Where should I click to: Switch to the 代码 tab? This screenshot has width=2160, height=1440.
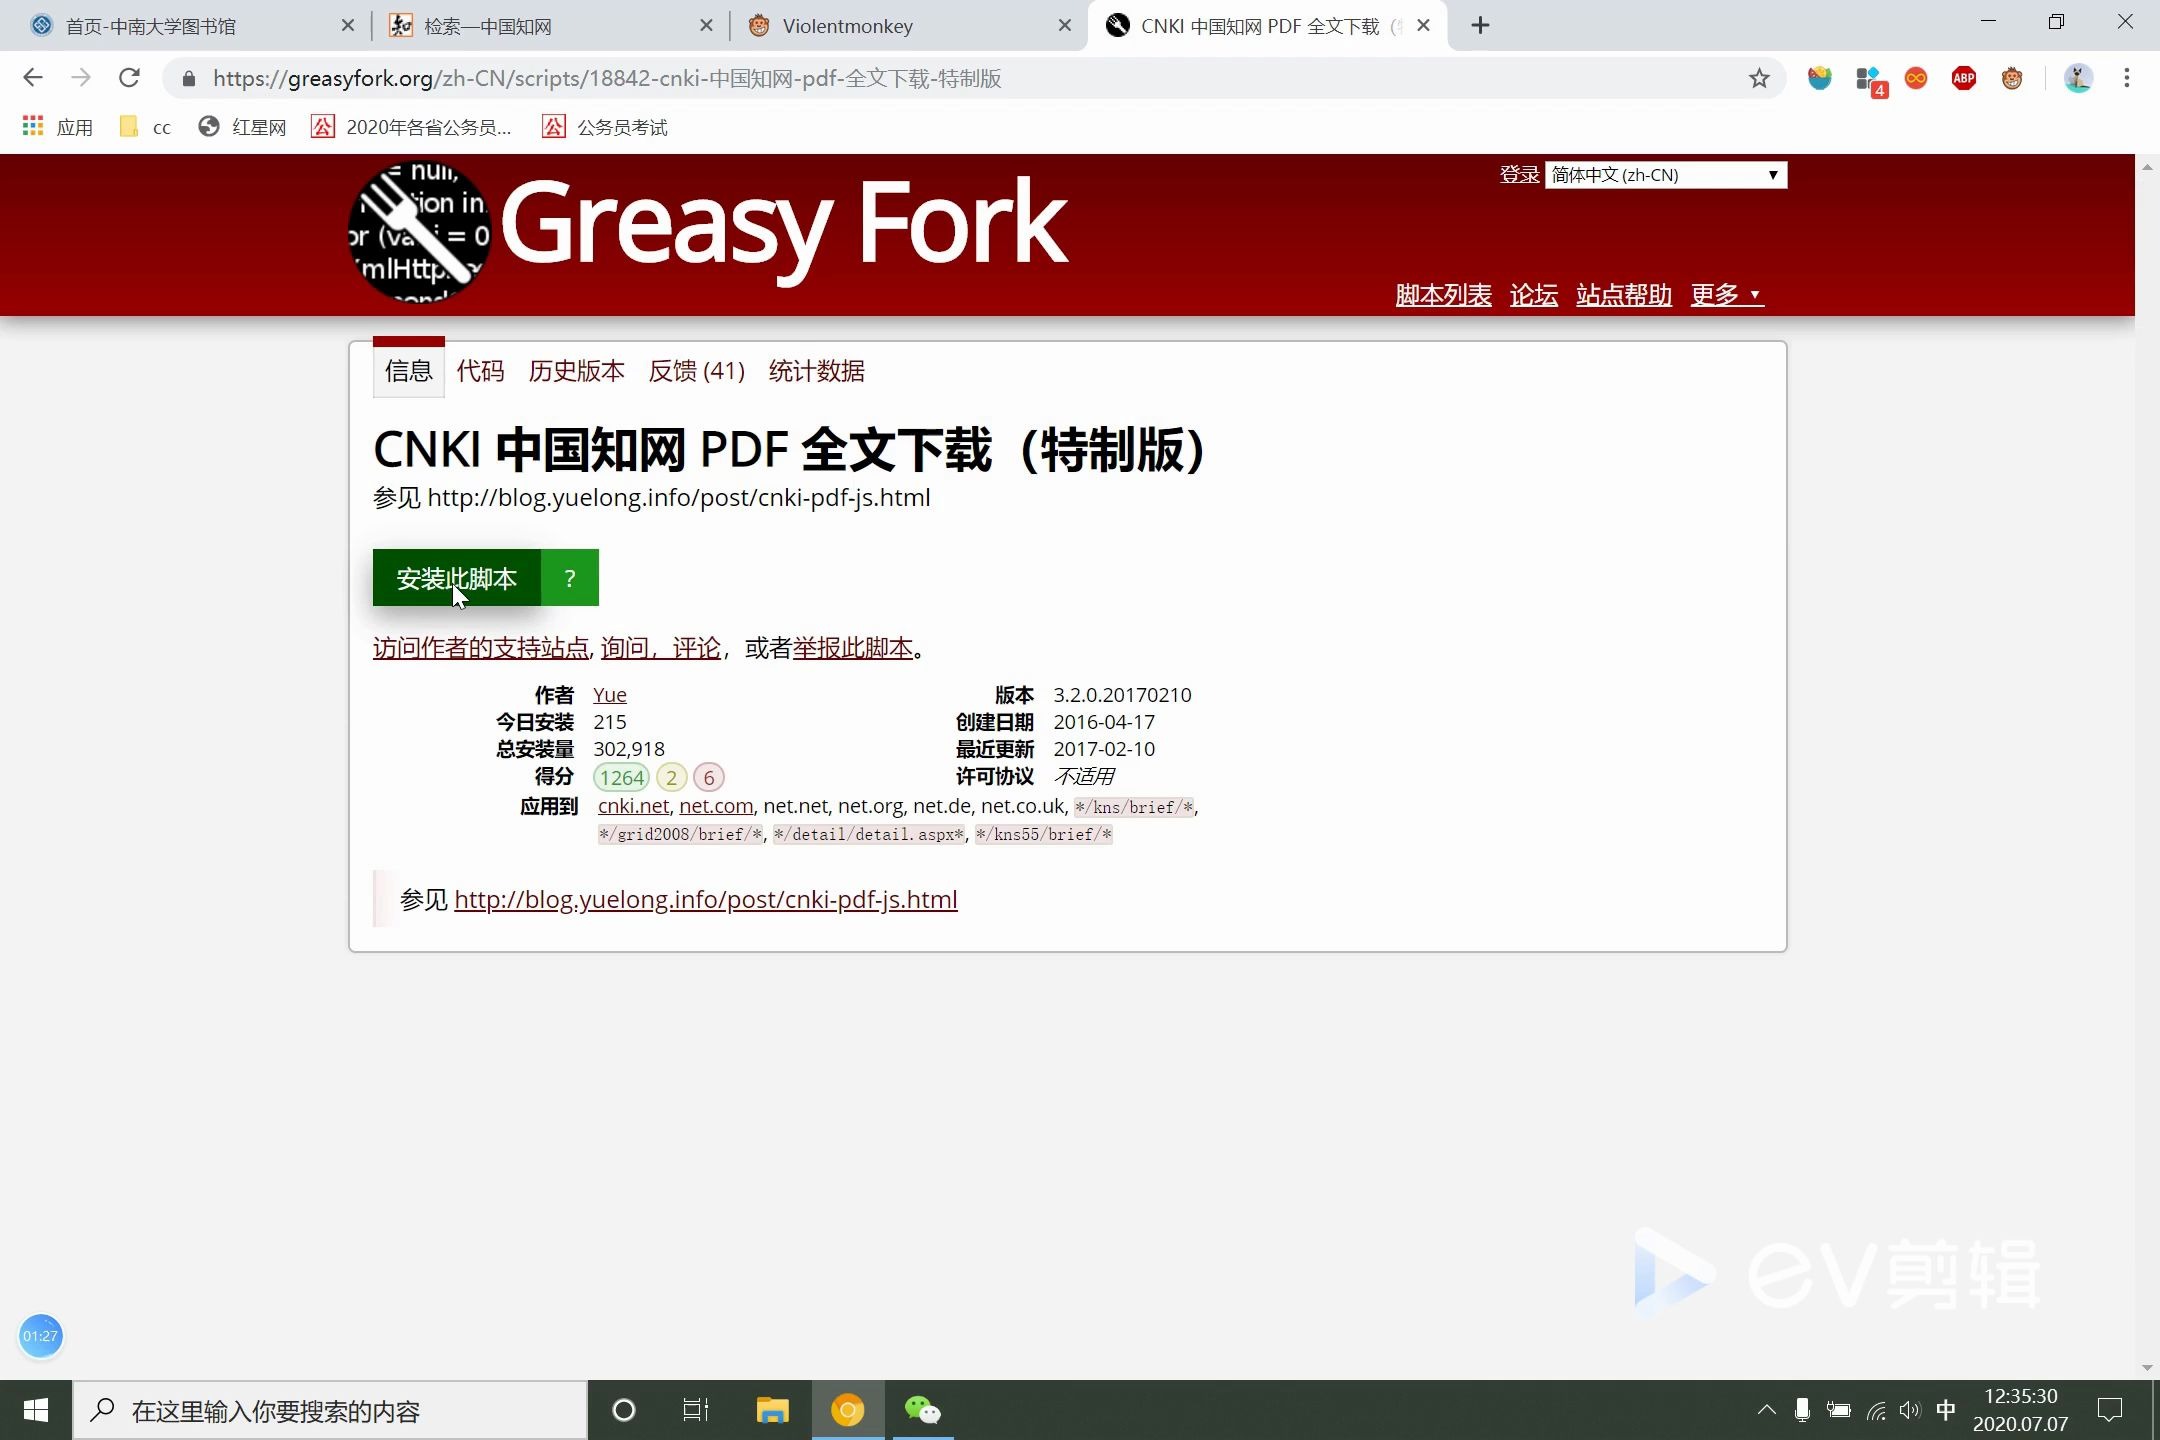click(x=480, y=371)
